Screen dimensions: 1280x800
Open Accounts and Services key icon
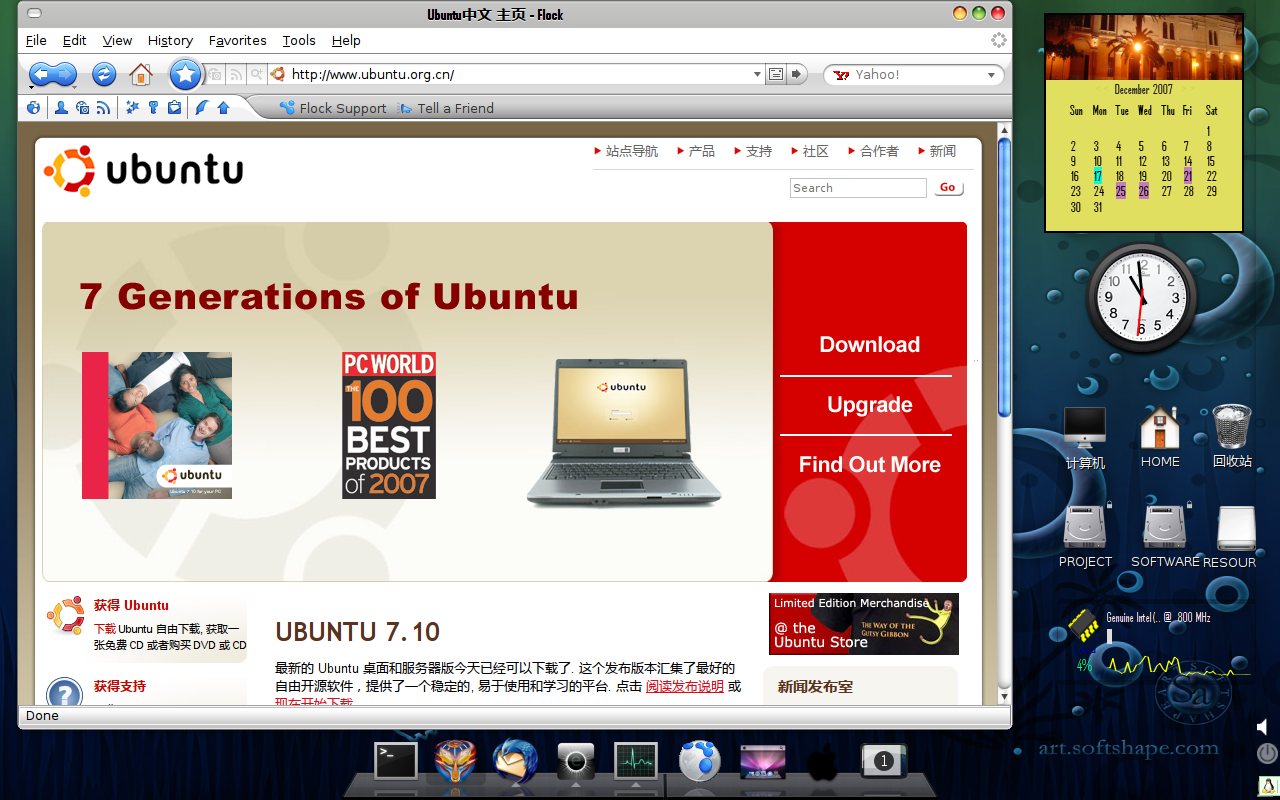(153, 108)
